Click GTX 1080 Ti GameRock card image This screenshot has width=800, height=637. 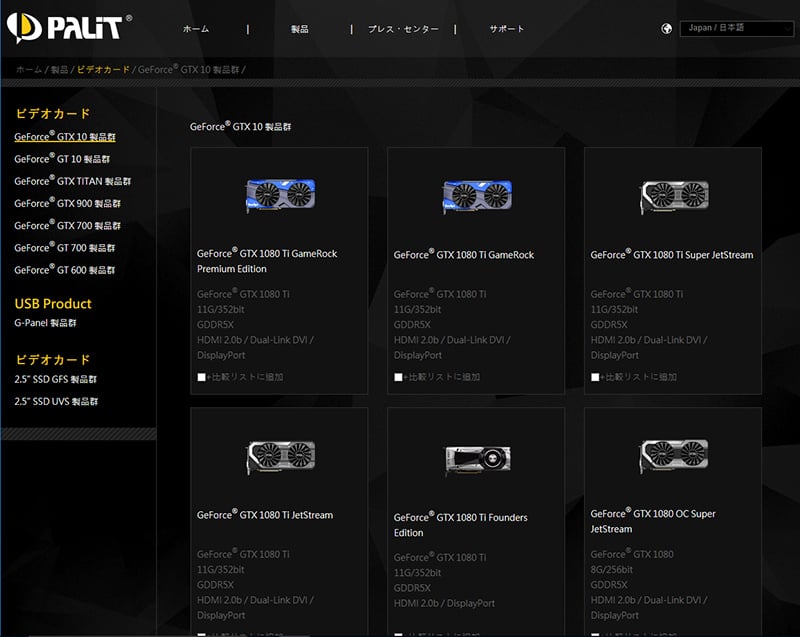coord(477,196)
